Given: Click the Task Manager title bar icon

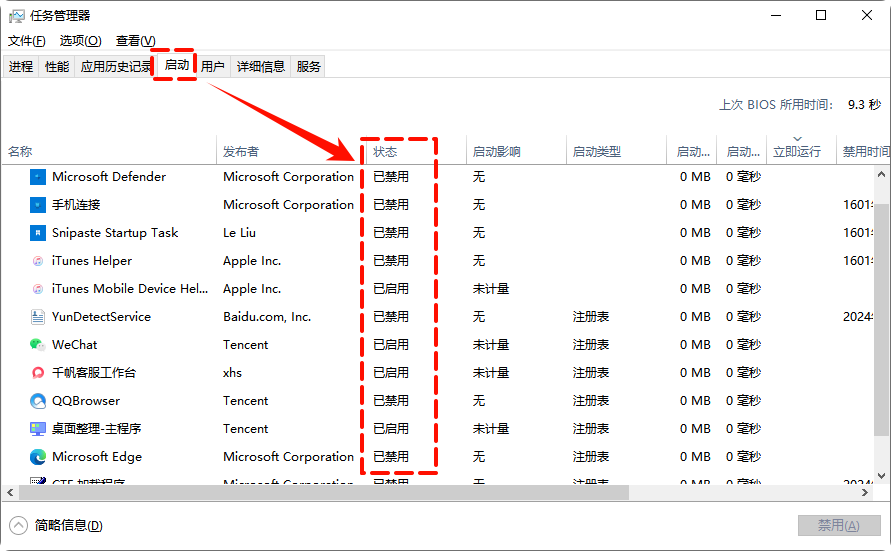Looking at the screenshot, I should 17,16.
